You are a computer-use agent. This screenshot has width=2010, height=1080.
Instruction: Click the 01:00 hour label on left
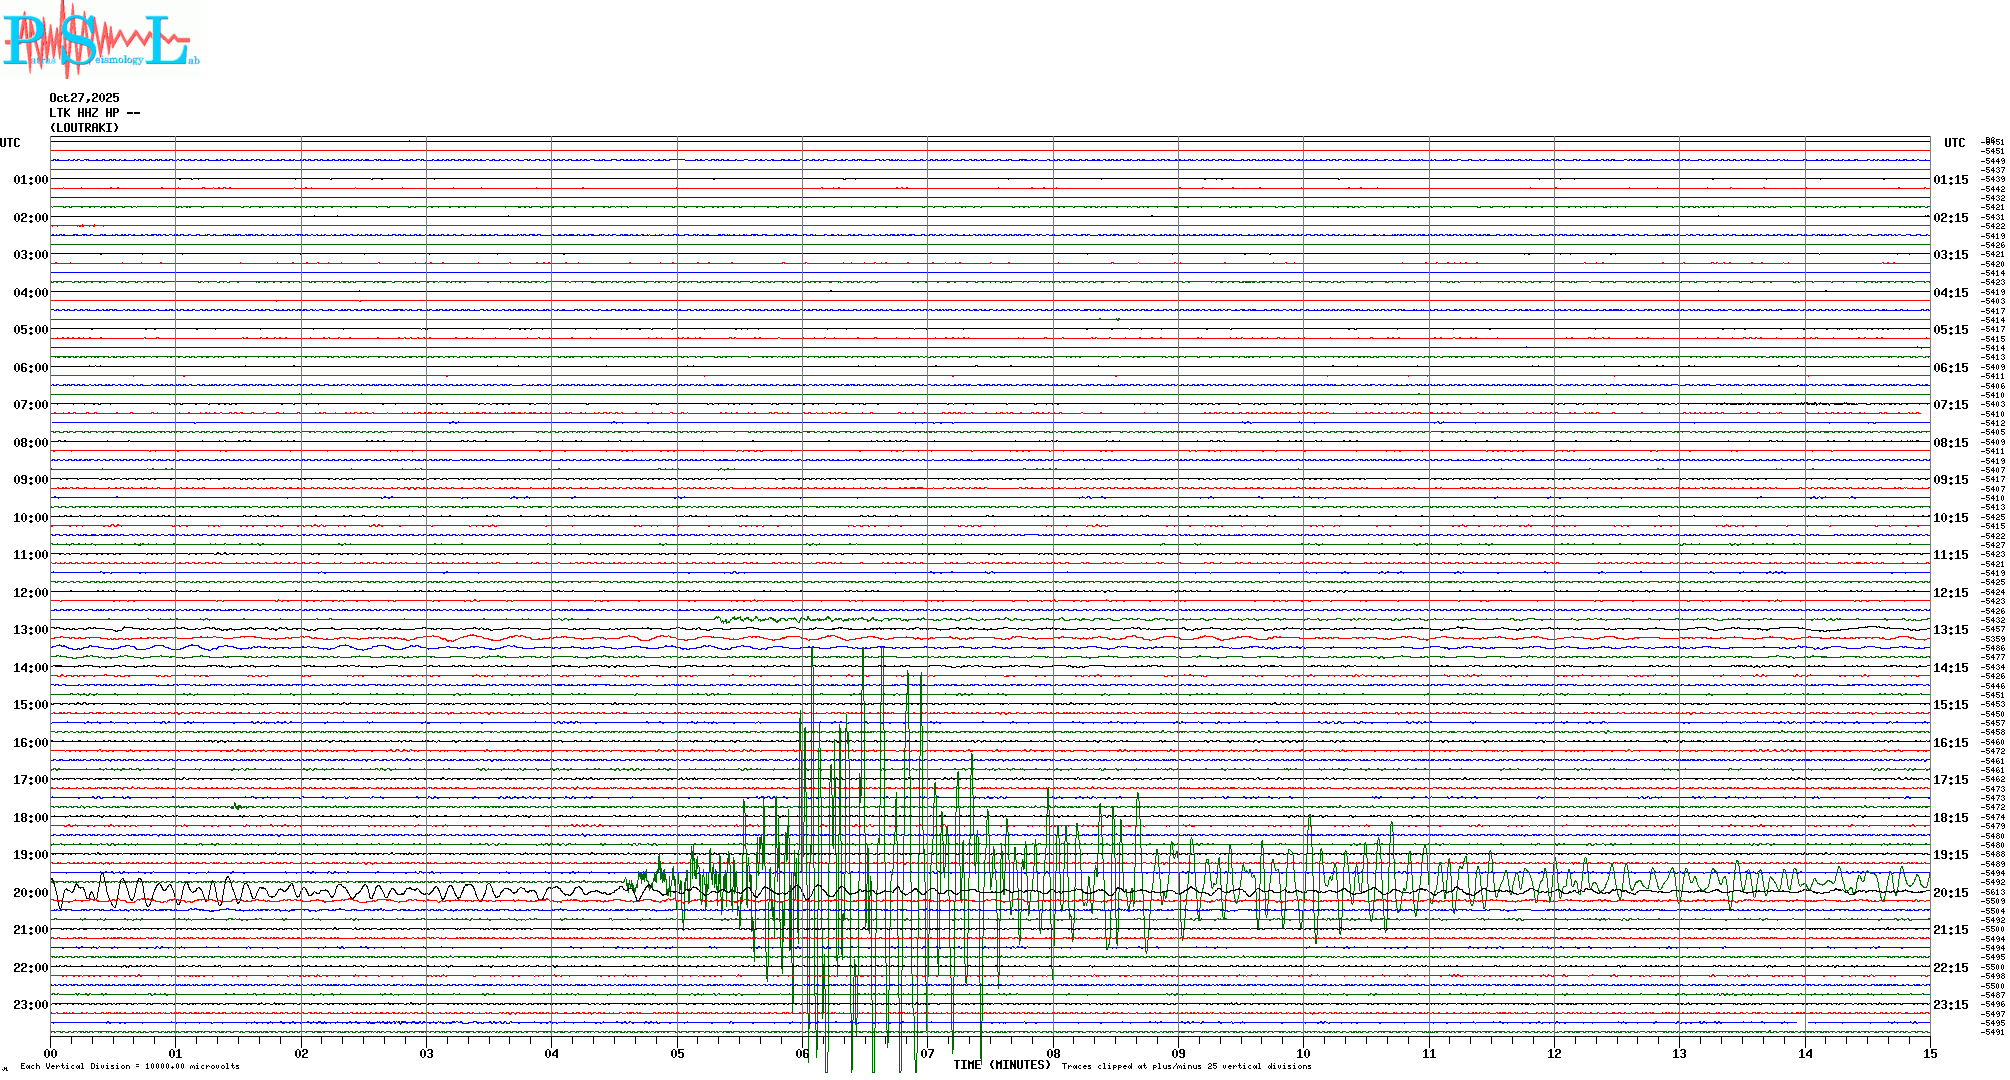(30, 180)
